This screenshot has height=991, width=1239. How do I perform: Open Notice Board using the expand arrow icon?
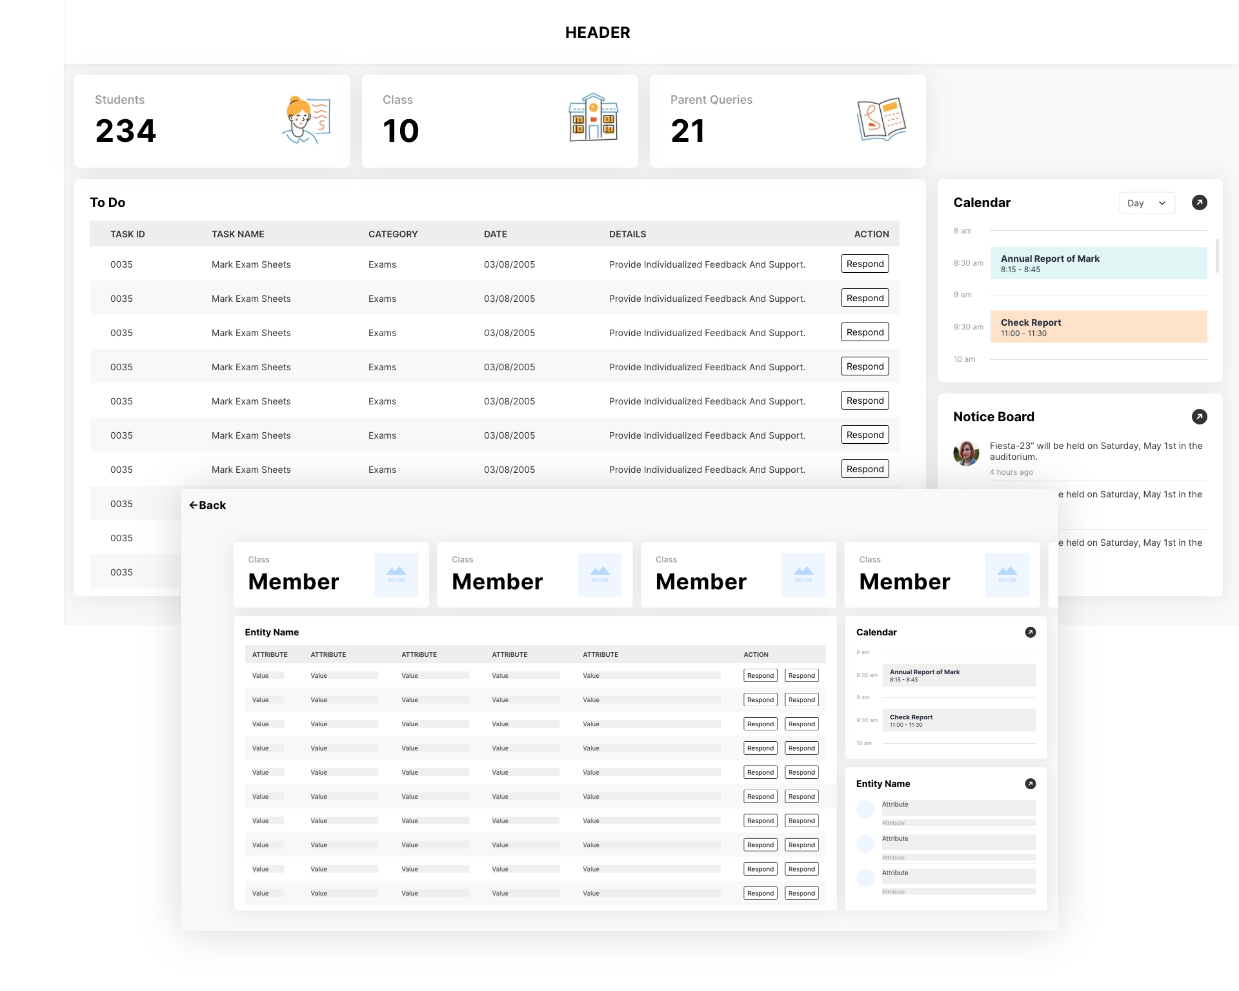(1199, 417)
